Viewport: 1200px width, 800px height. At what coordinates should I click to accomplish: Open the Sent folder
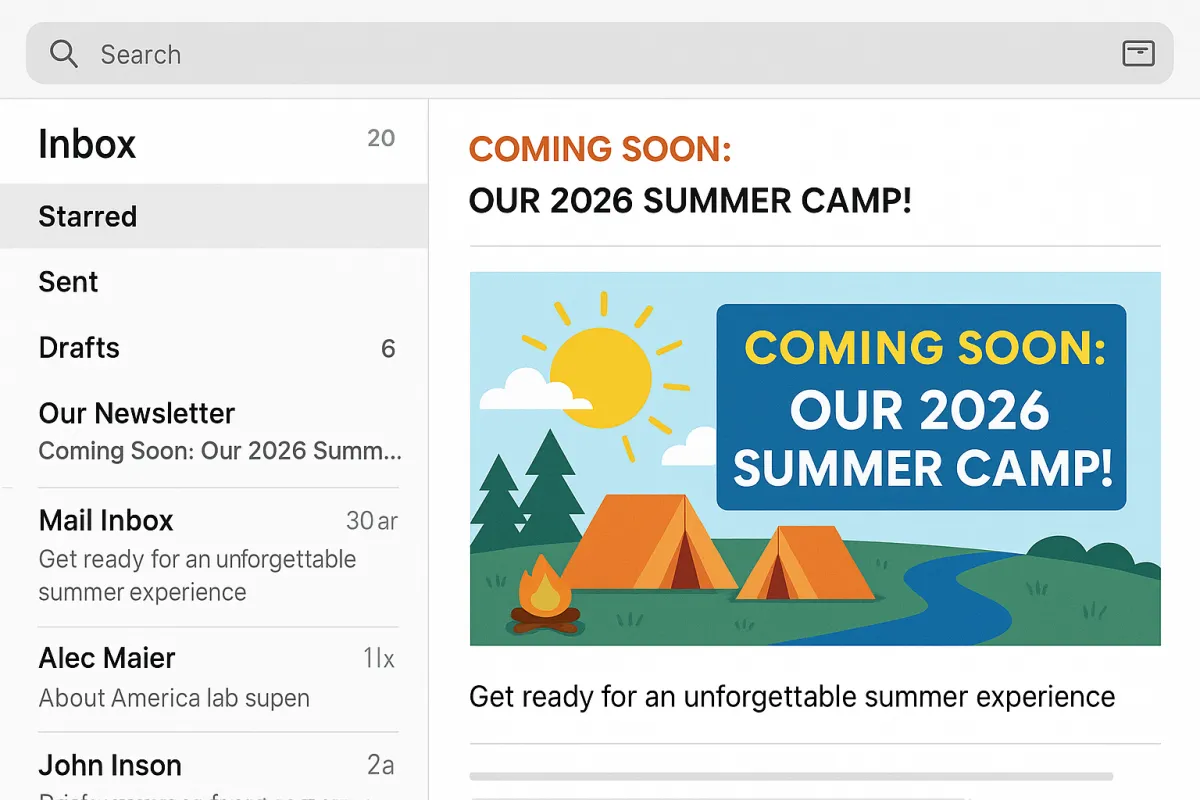tap(214, 282)
